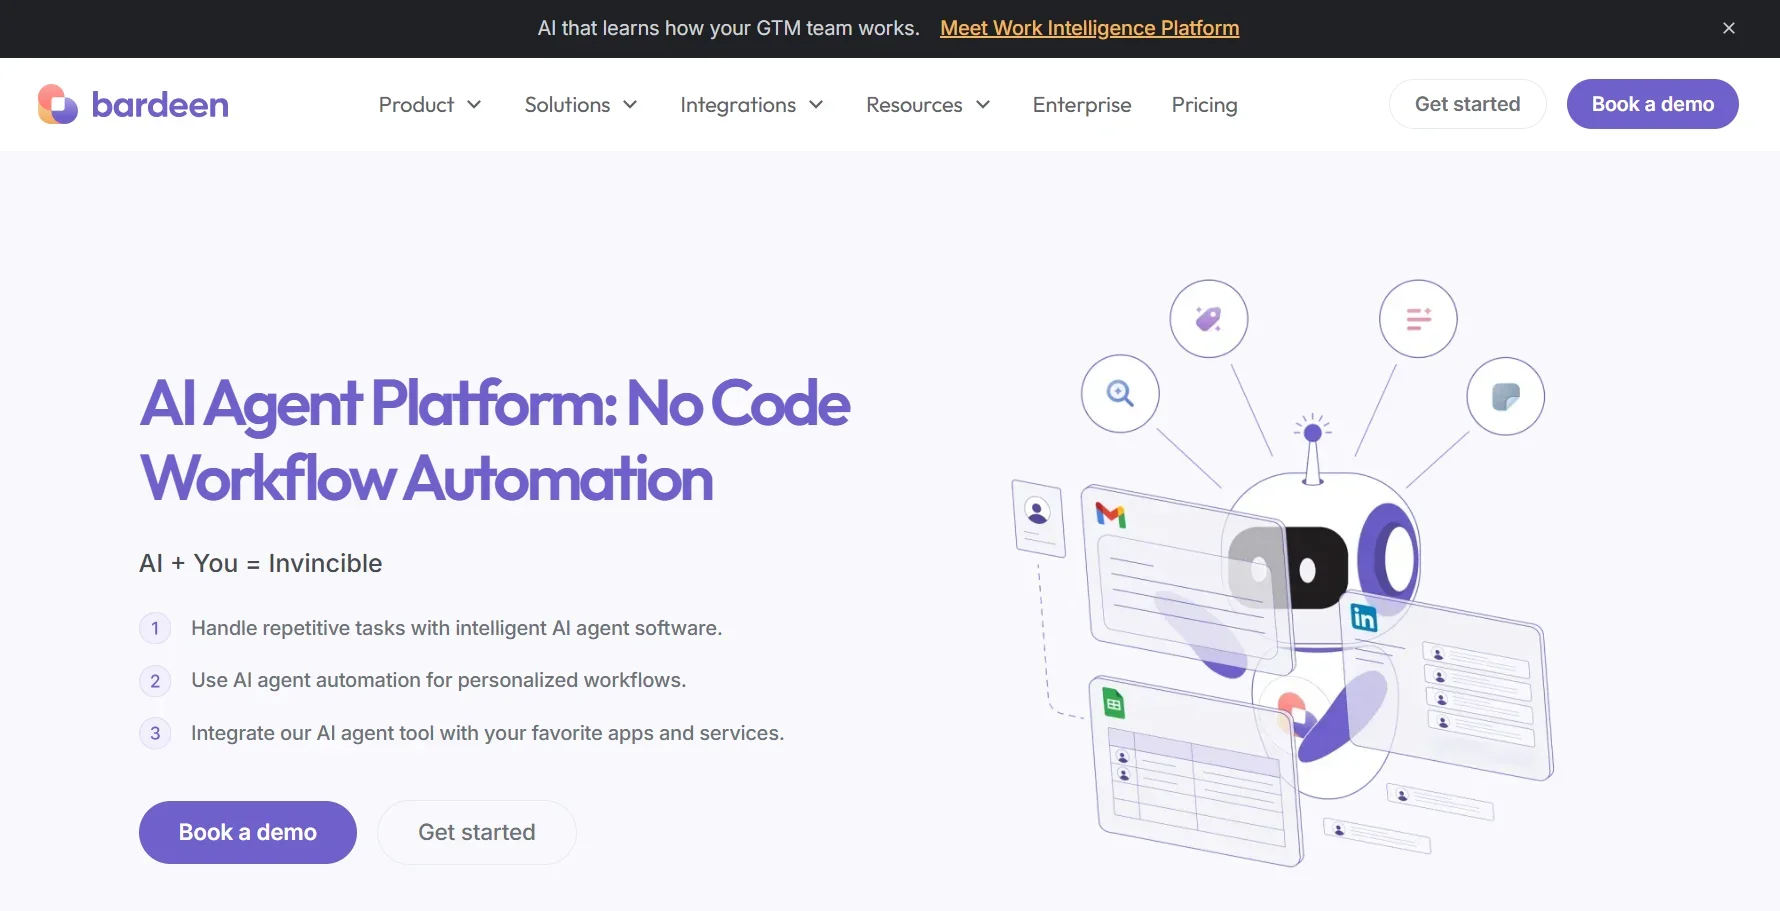Image resolution: width=1780 pixels, height=911 pixels.
Task: Click the purple tag bubble icon
Action: [x=1208, y=319]
